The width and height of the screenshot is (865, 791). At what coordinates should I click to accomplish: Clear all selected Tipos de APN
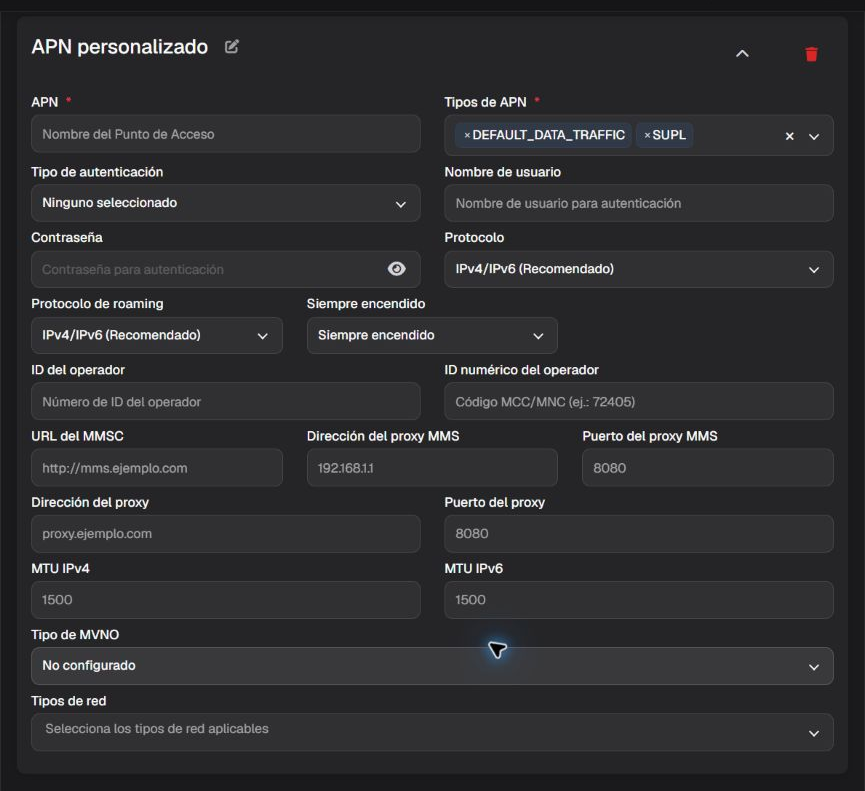(789, 136)
